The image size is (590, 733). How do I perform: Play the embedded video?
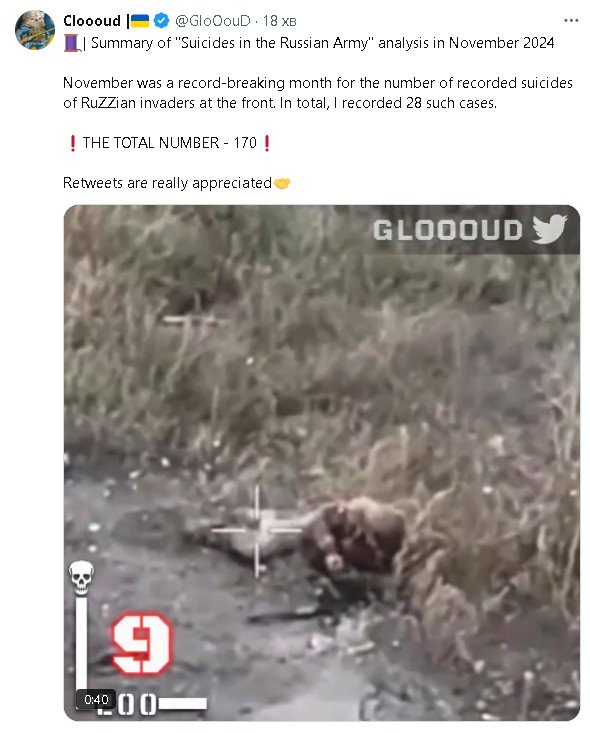click(x=322, y=463)
